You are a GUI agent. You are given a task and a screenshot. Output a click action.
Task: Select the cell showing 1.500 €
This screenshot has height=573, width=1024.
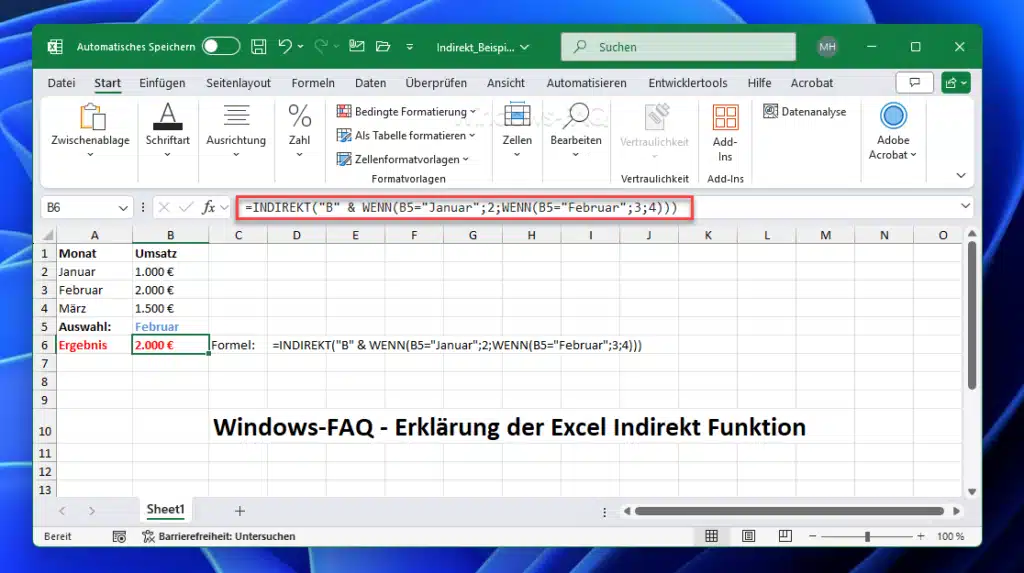tap(170, 308)
